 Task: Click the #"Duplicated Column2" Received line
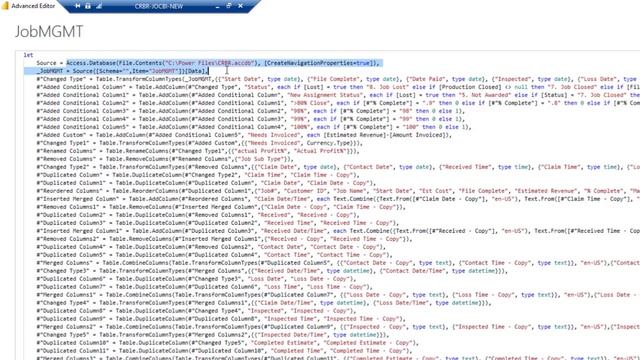[198, 215]
